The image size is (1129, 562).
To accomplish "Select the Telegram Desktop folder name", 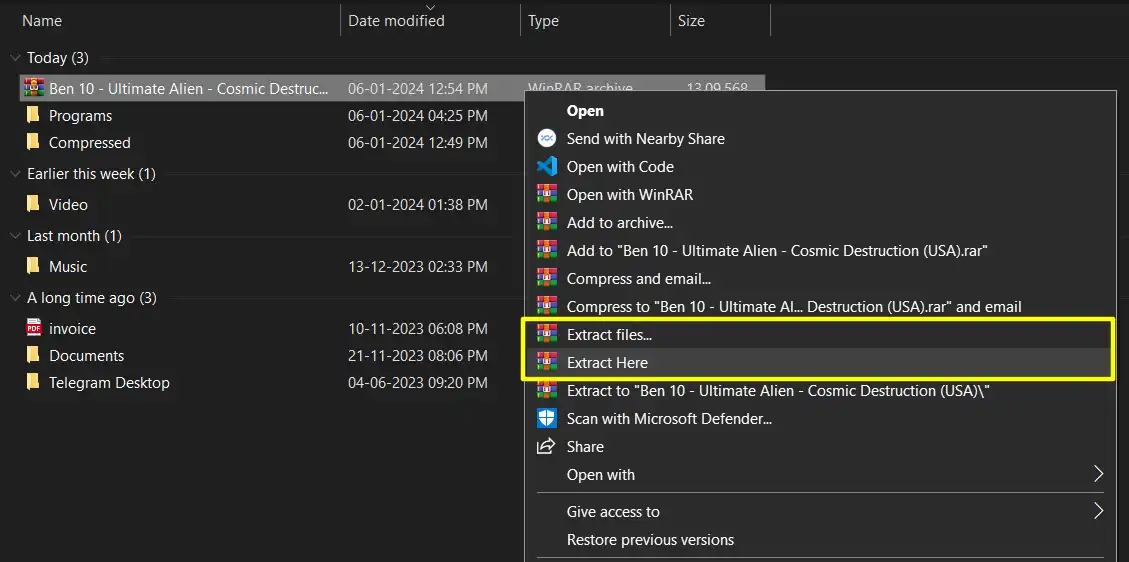I will coord(109,383).
